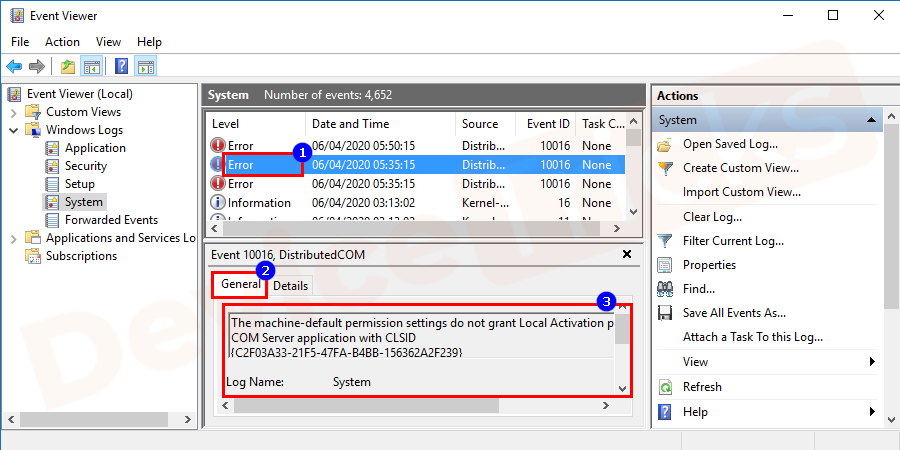Click the Forward arrow toolbar icon
The height and width of the screenshot is (450, 900).
37,67
